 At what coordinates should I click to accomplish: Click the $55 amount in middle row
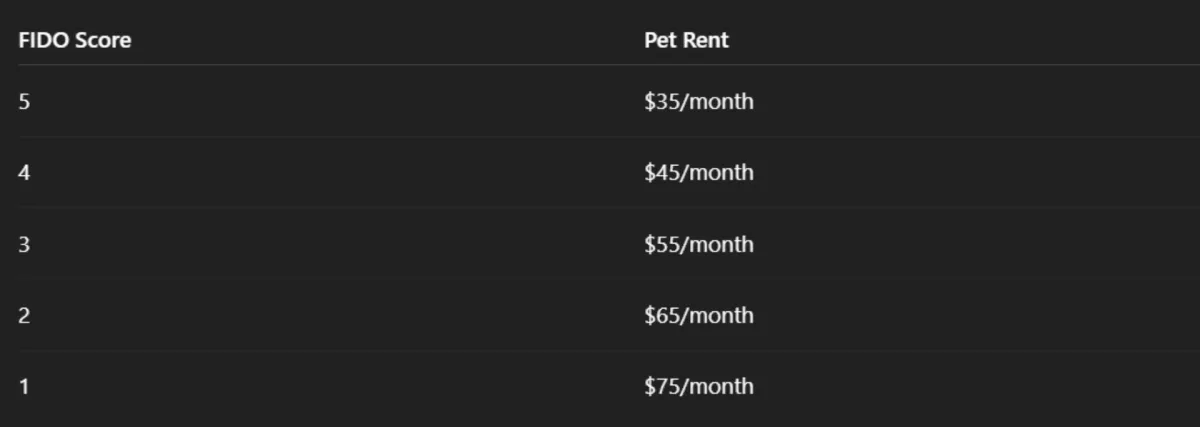[x=661, y=244]
